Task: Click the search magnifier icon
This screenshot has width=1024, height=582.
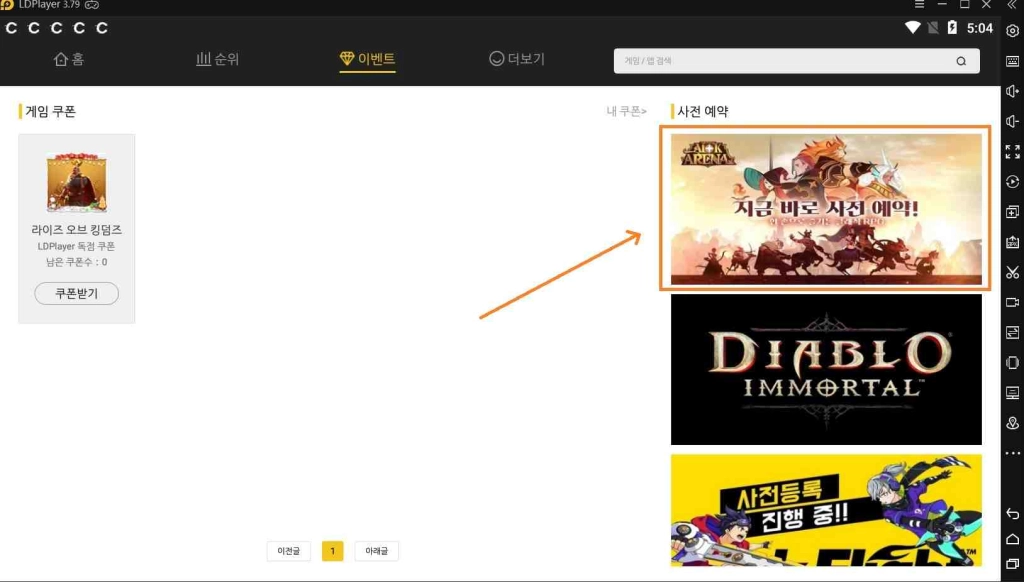Action: pos(961,61)
